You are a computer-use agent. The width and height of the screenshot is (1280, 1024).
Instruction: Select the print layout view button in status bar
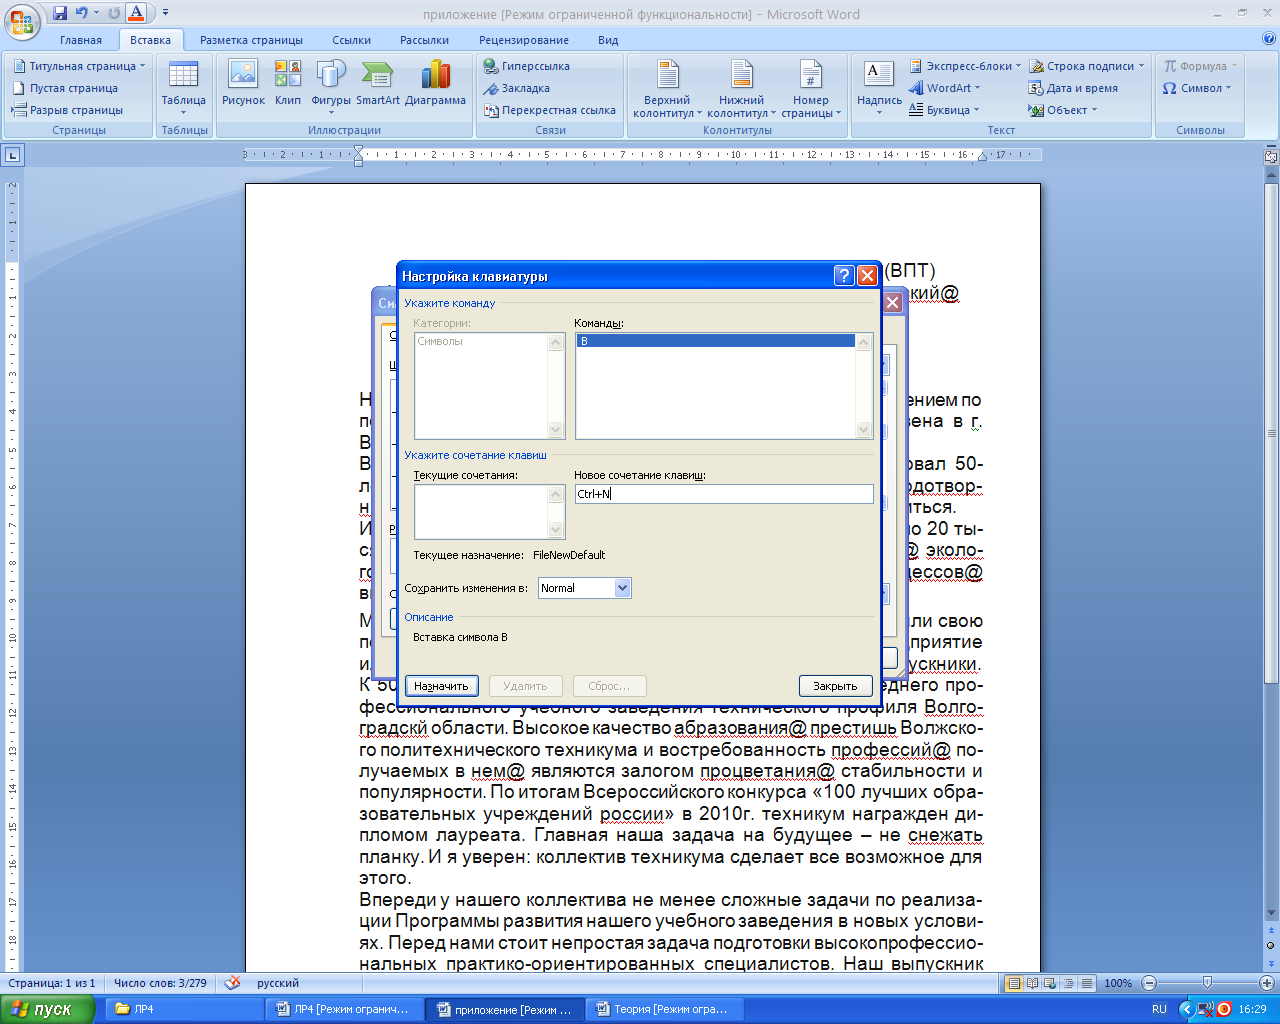1014,983
